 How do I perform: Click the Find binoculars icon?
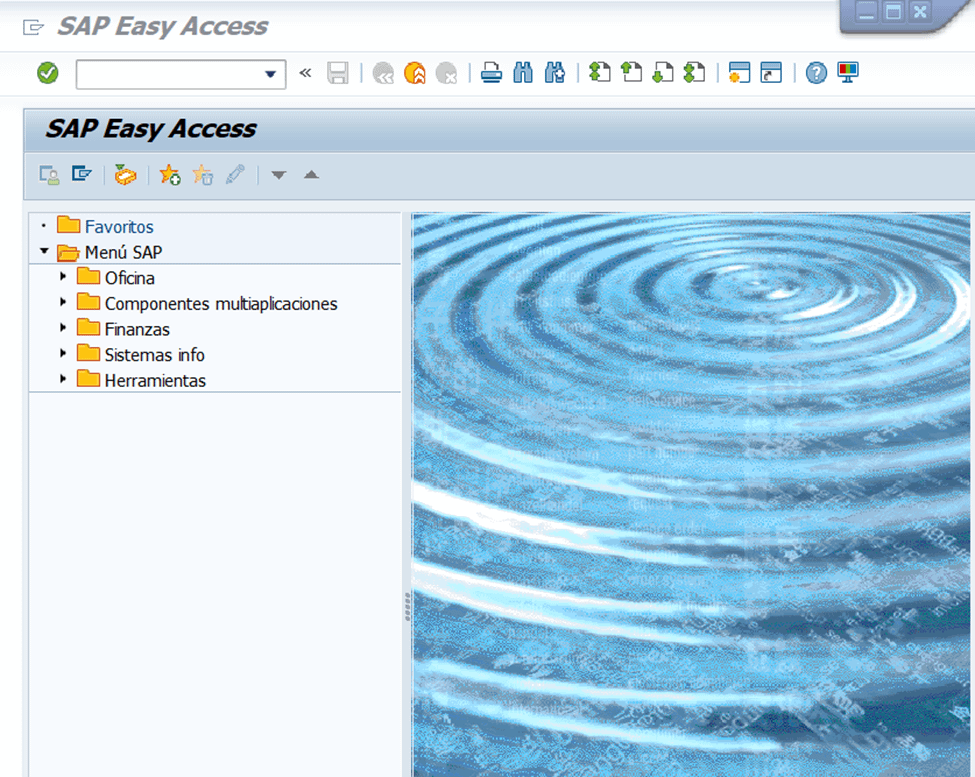point(523,73)
